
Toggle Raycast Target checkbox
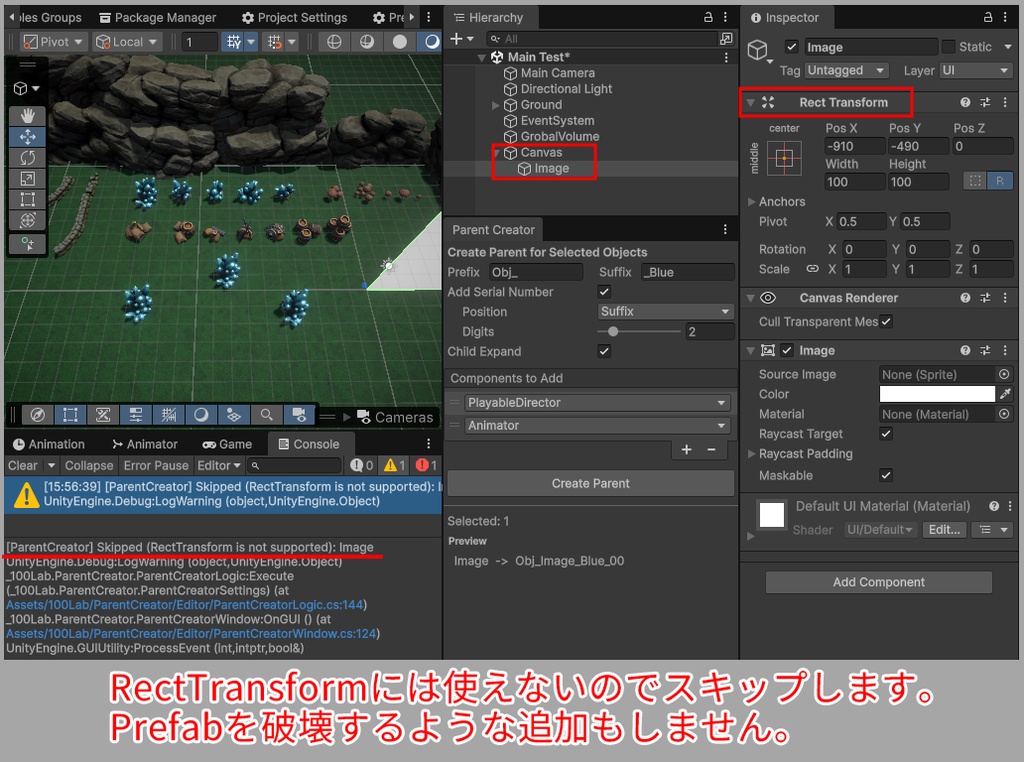(x=886, y=434)
